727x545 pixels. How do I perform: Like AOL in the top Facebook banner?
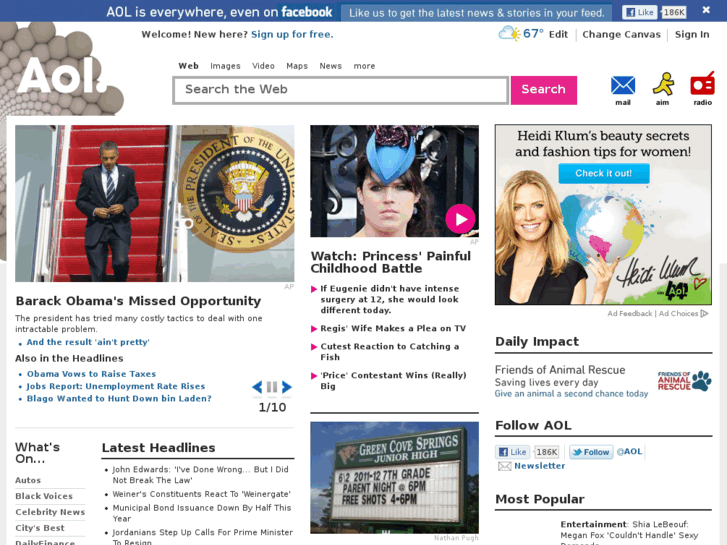(639, 13)
